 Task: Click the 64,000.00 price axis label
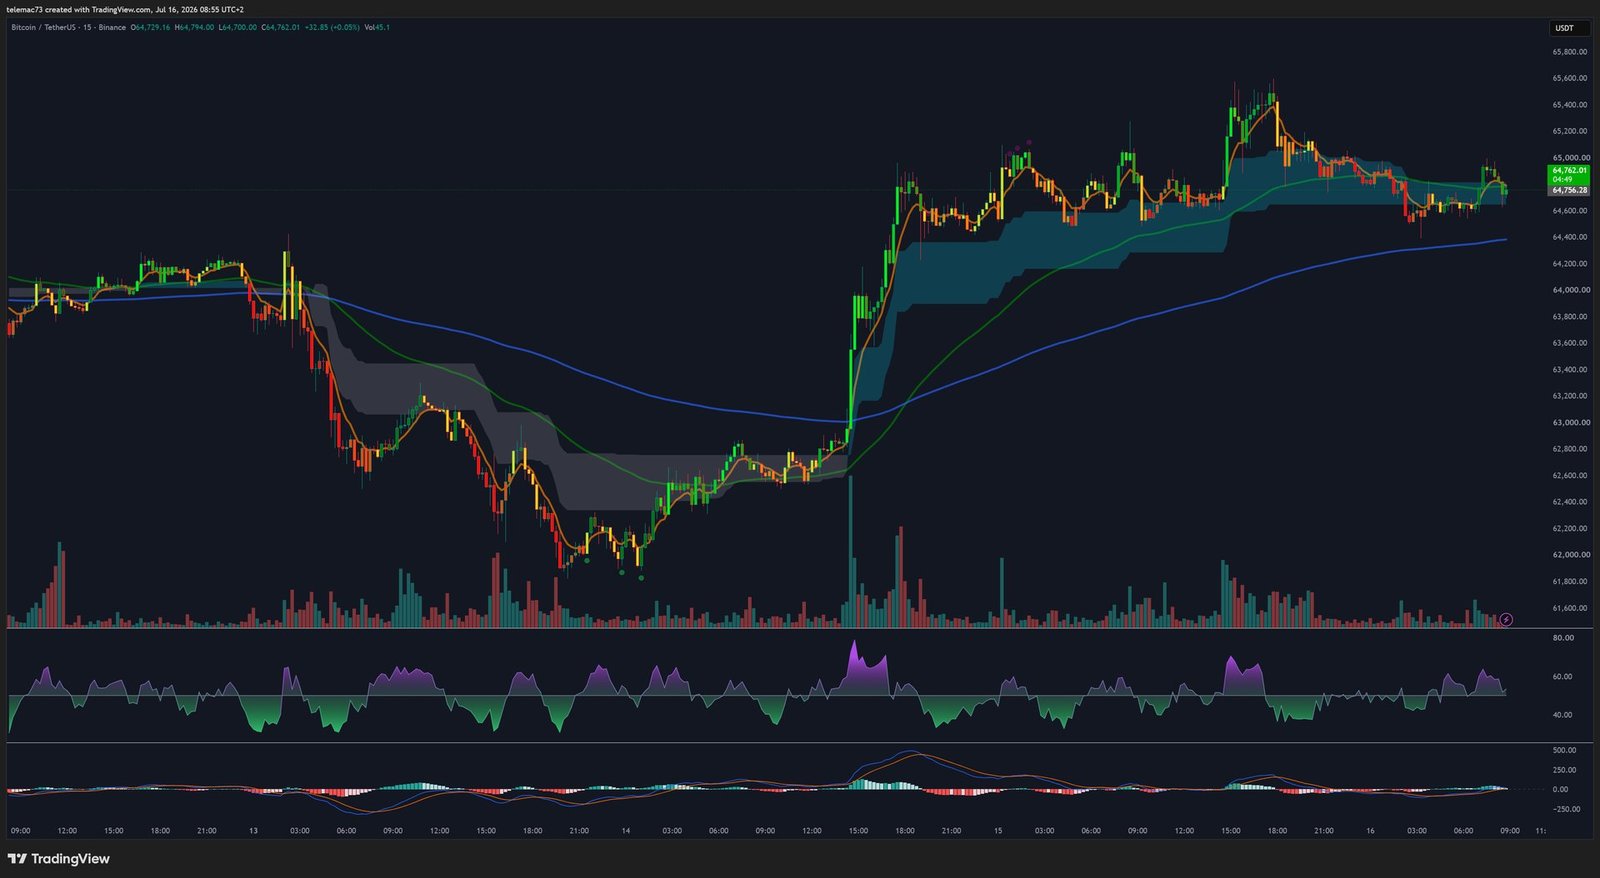(x=1569, y=290)
